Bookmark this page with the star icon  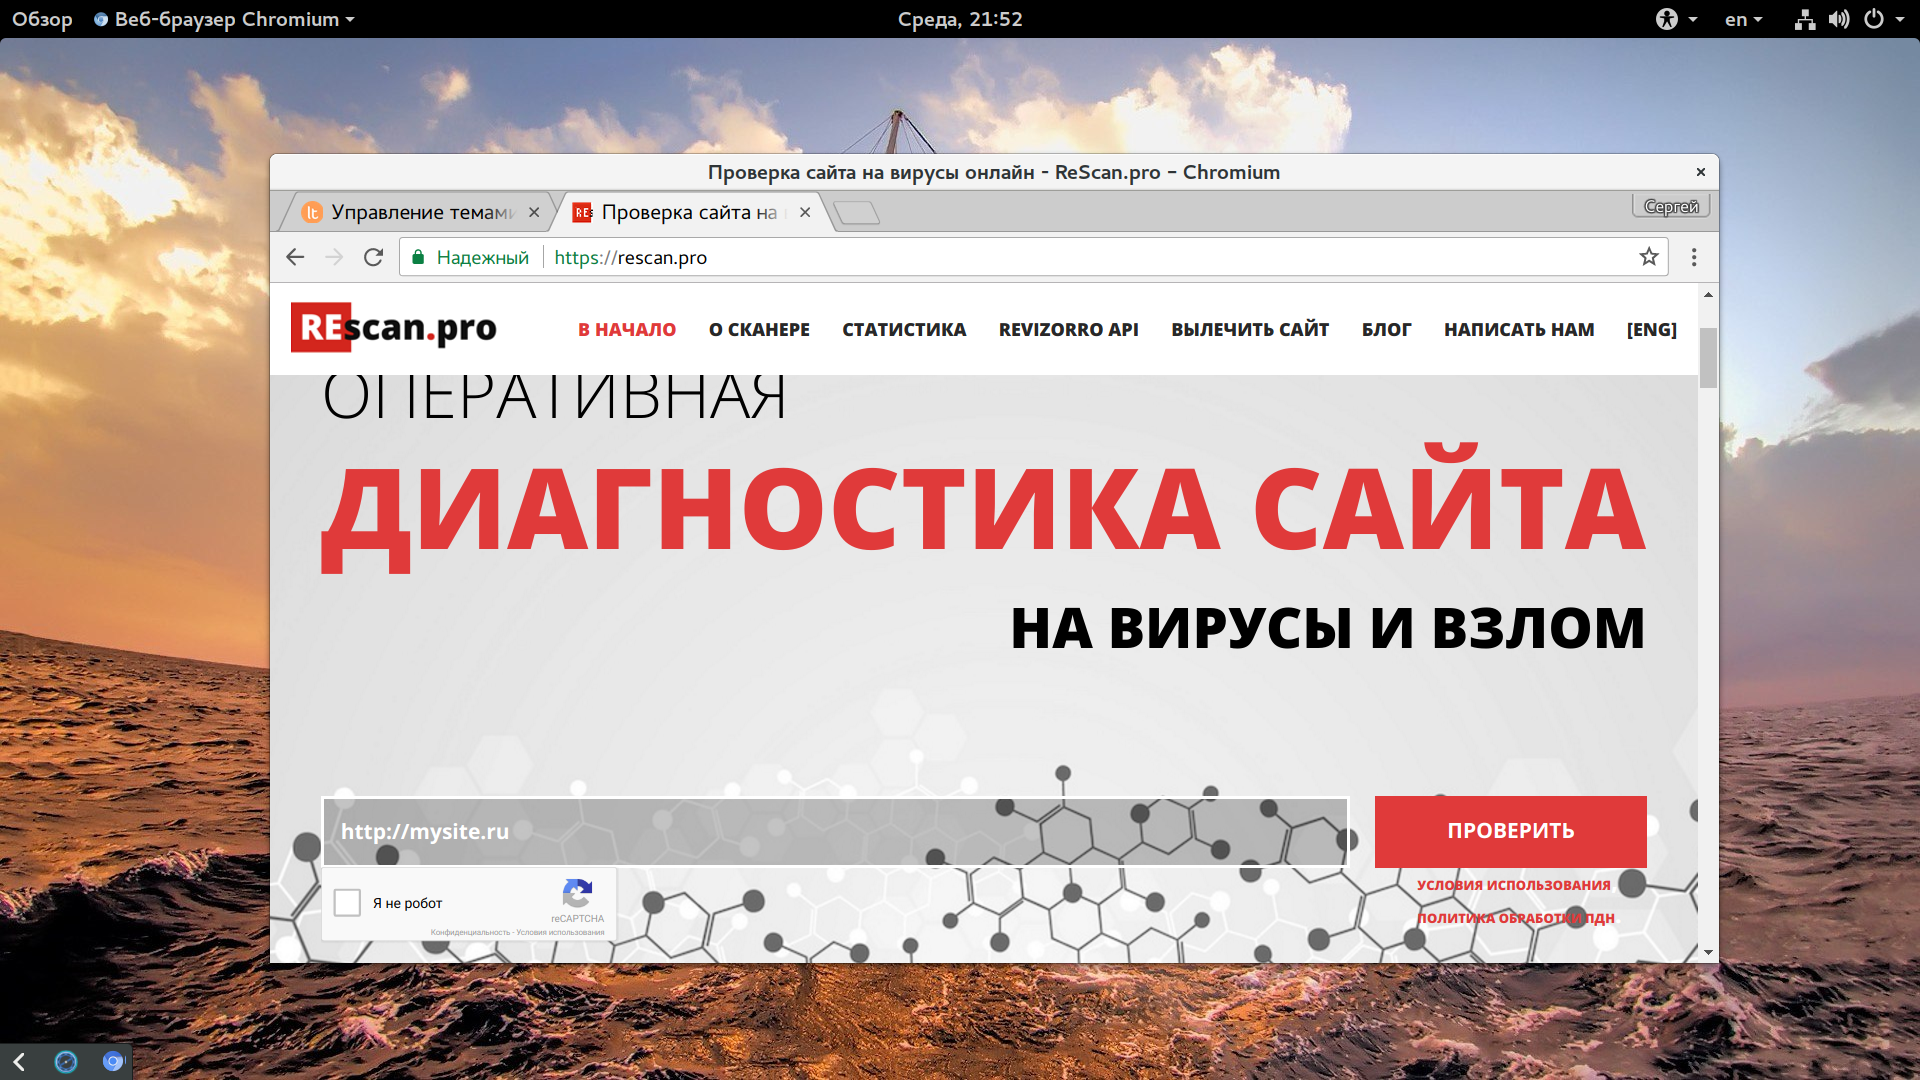1649,257
